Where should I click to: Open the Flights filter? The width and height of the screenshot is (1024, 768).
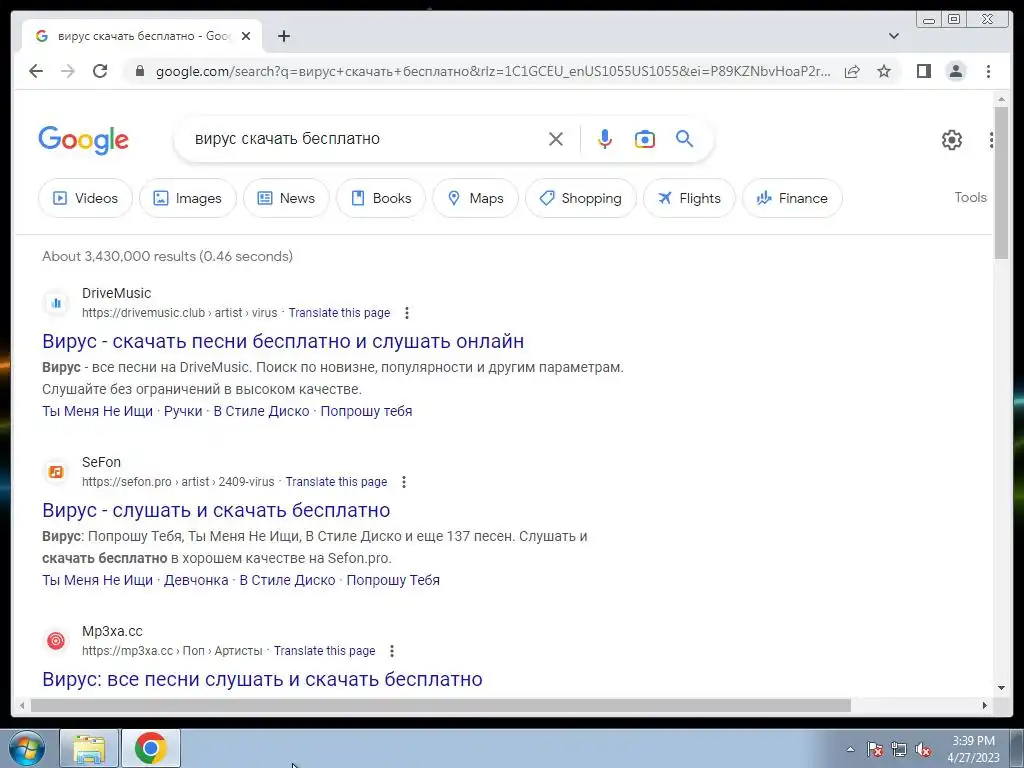pos(689,198)
